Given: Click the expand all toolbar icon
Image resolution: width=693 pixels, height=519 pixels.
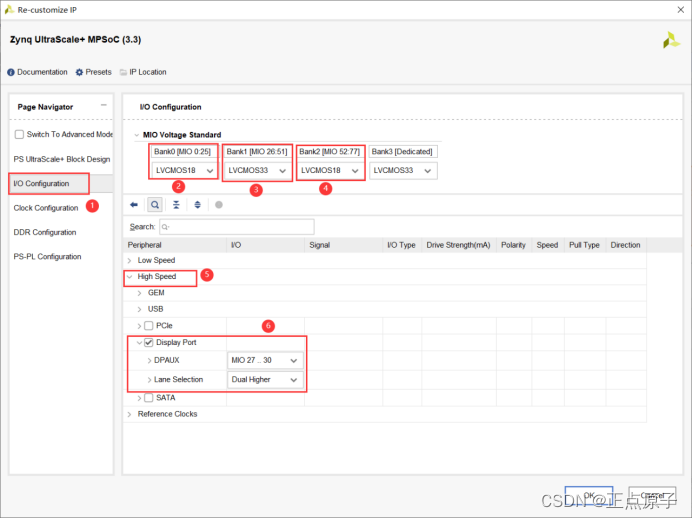Looking at the screenshot, I should (198, 205).
